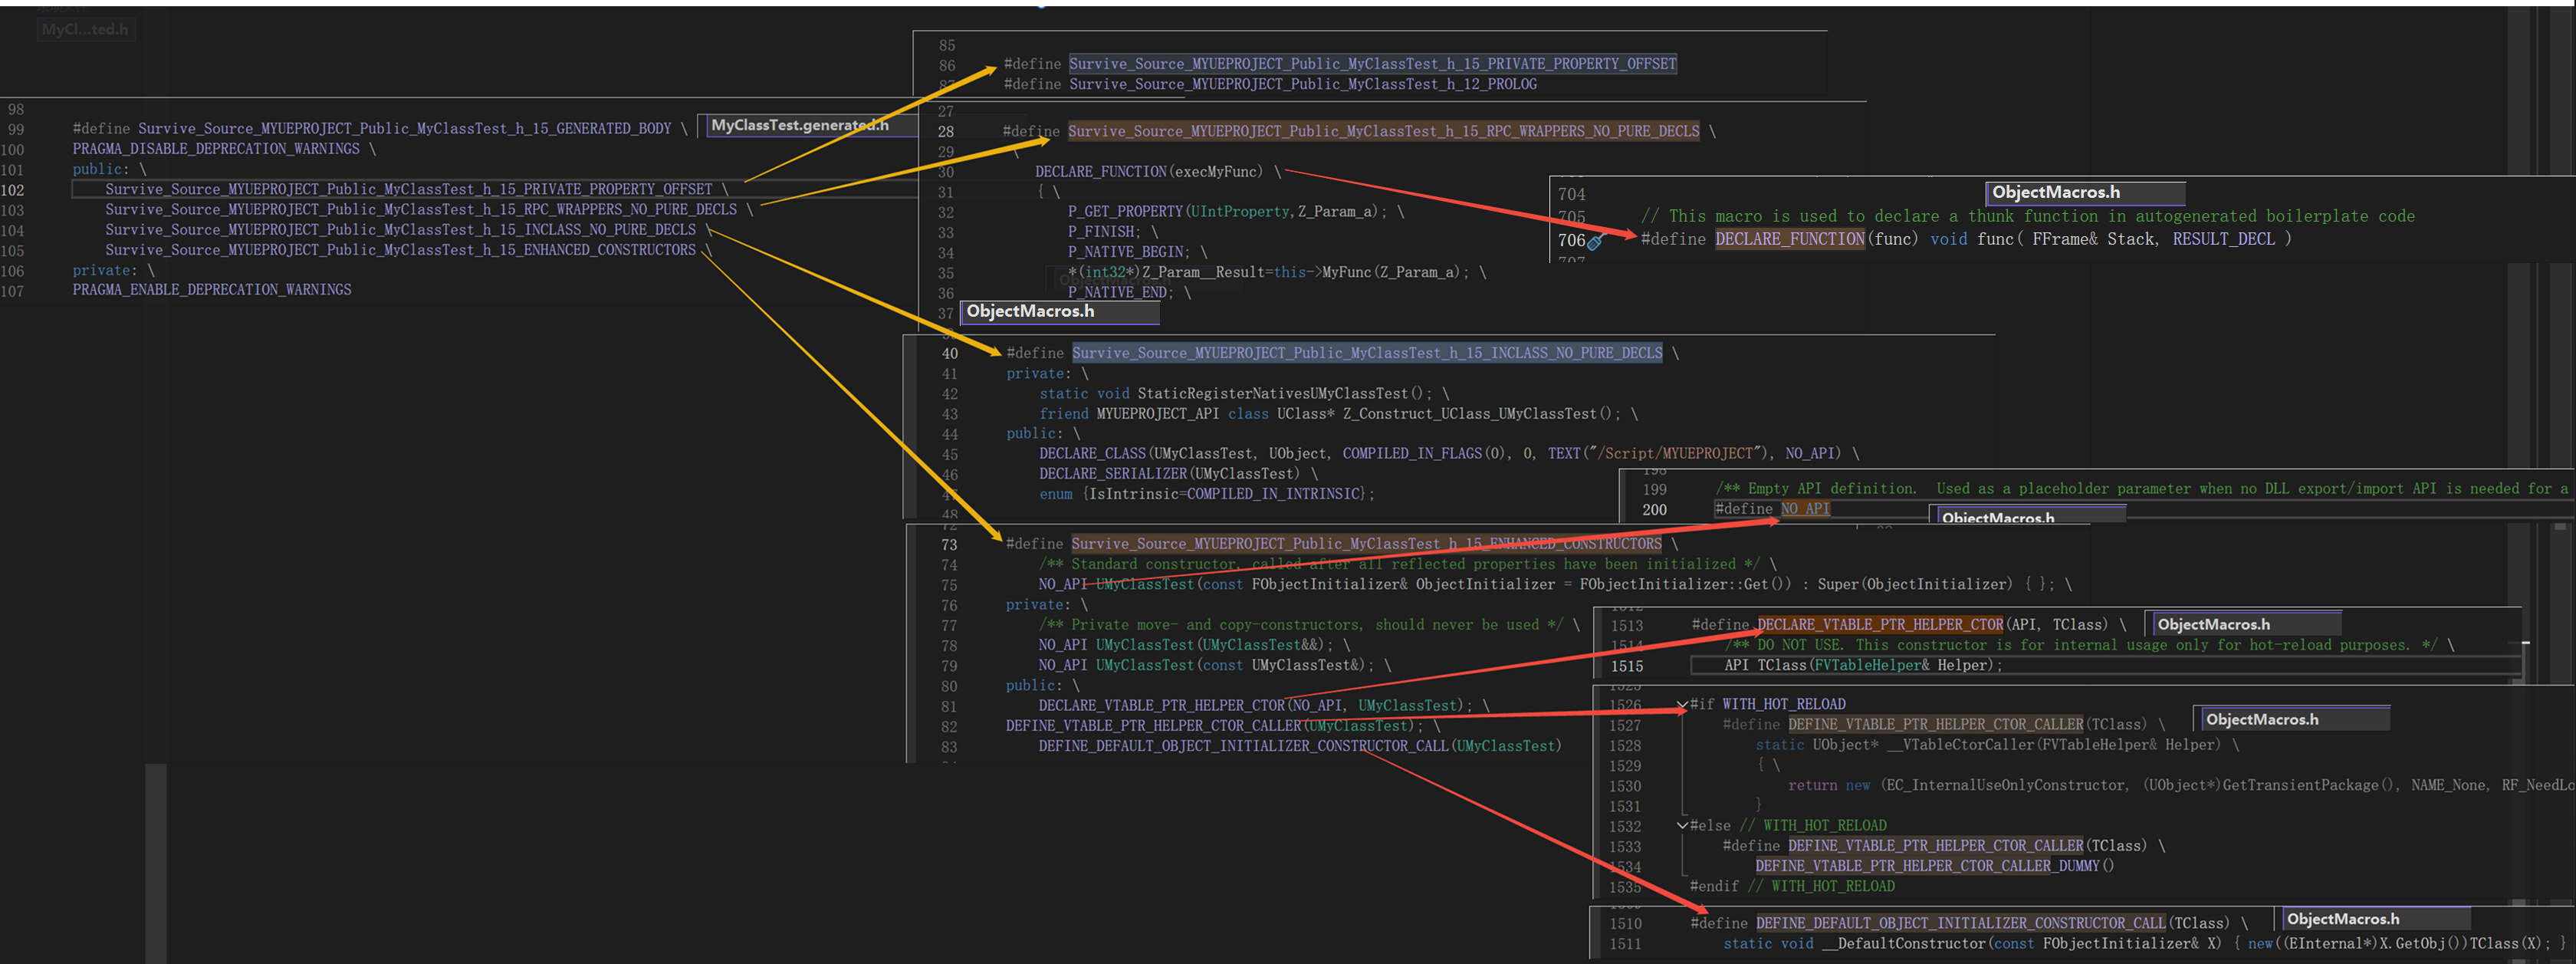Click line number 102 in the gutter
Screen dimensions: 2576x964
[x=12, y=190]
